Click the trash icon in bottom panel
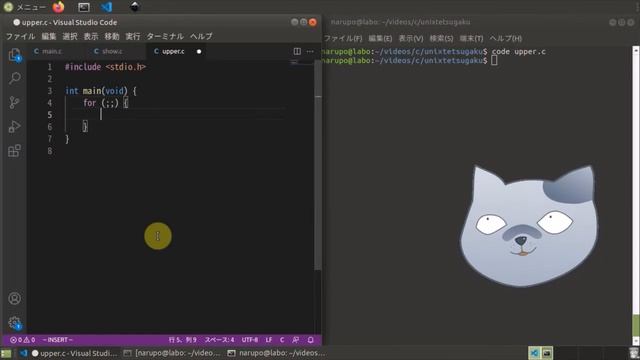640x360 pixels. tap(633, 353)
